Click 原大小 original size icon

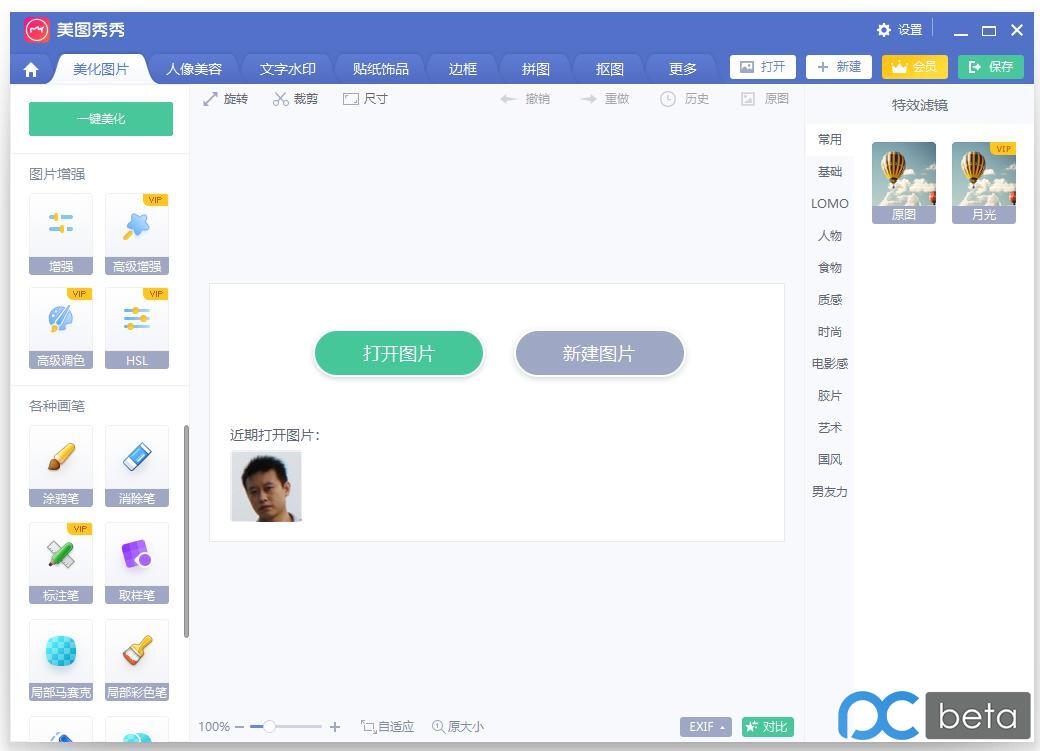tap(458, 727)
